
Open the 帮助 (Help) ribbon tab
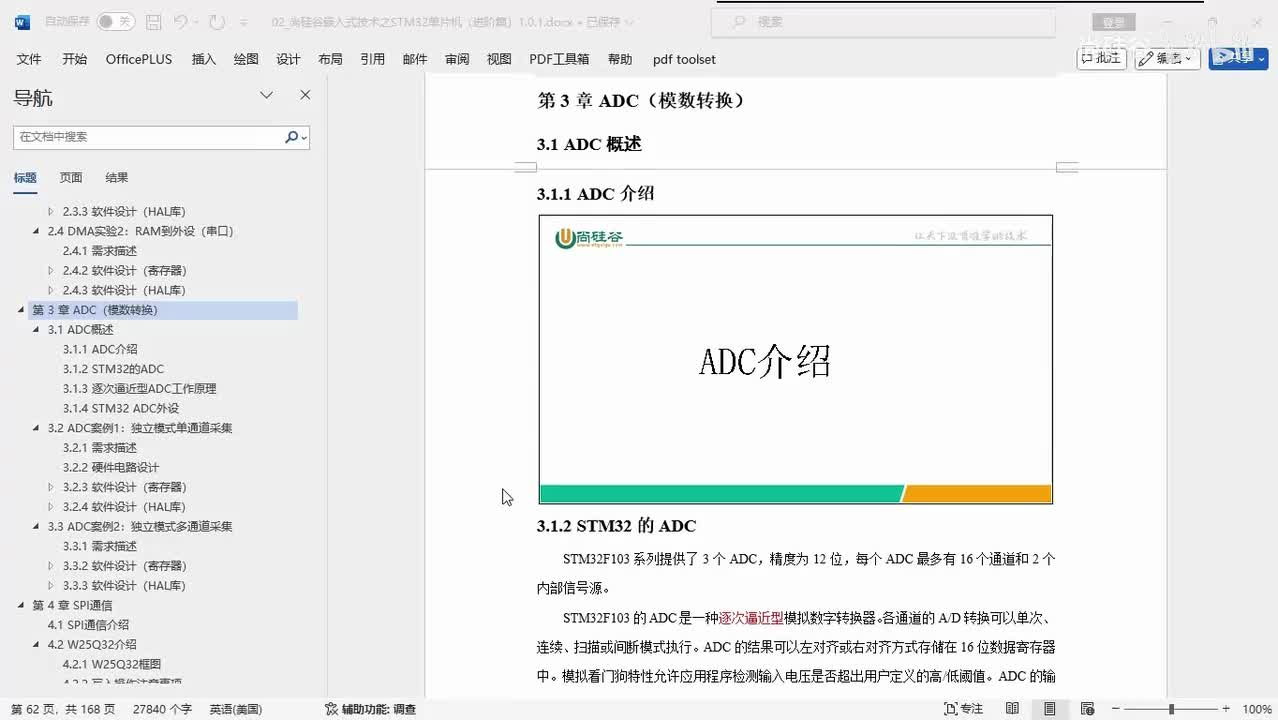(x=620, y=59)
